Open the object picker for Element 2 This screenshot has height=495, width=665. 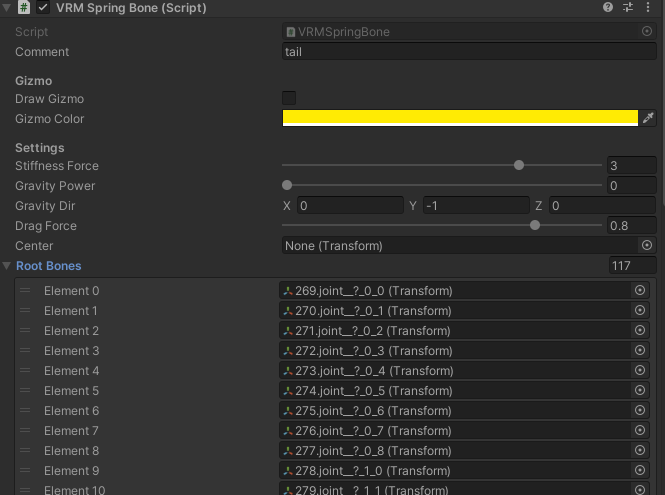click(640, 330)
